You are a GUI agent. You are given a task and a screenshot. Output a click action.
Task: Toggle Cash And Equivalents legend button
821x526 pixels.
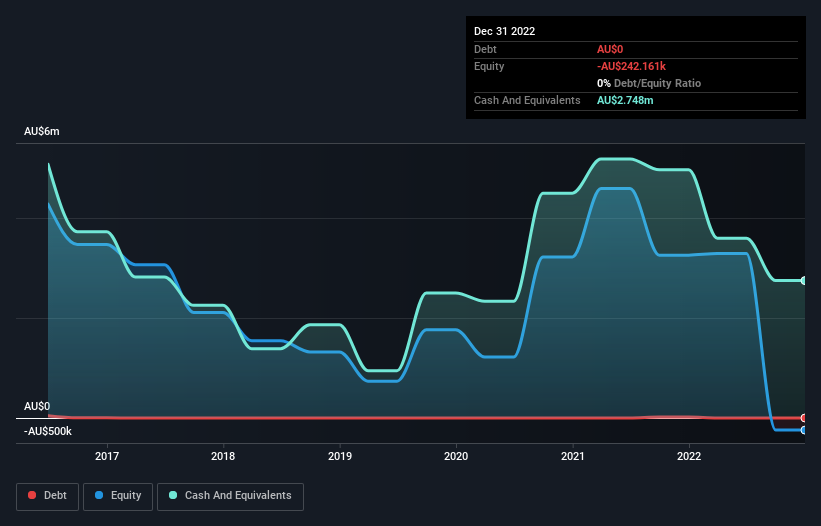[x=230, y=496]
